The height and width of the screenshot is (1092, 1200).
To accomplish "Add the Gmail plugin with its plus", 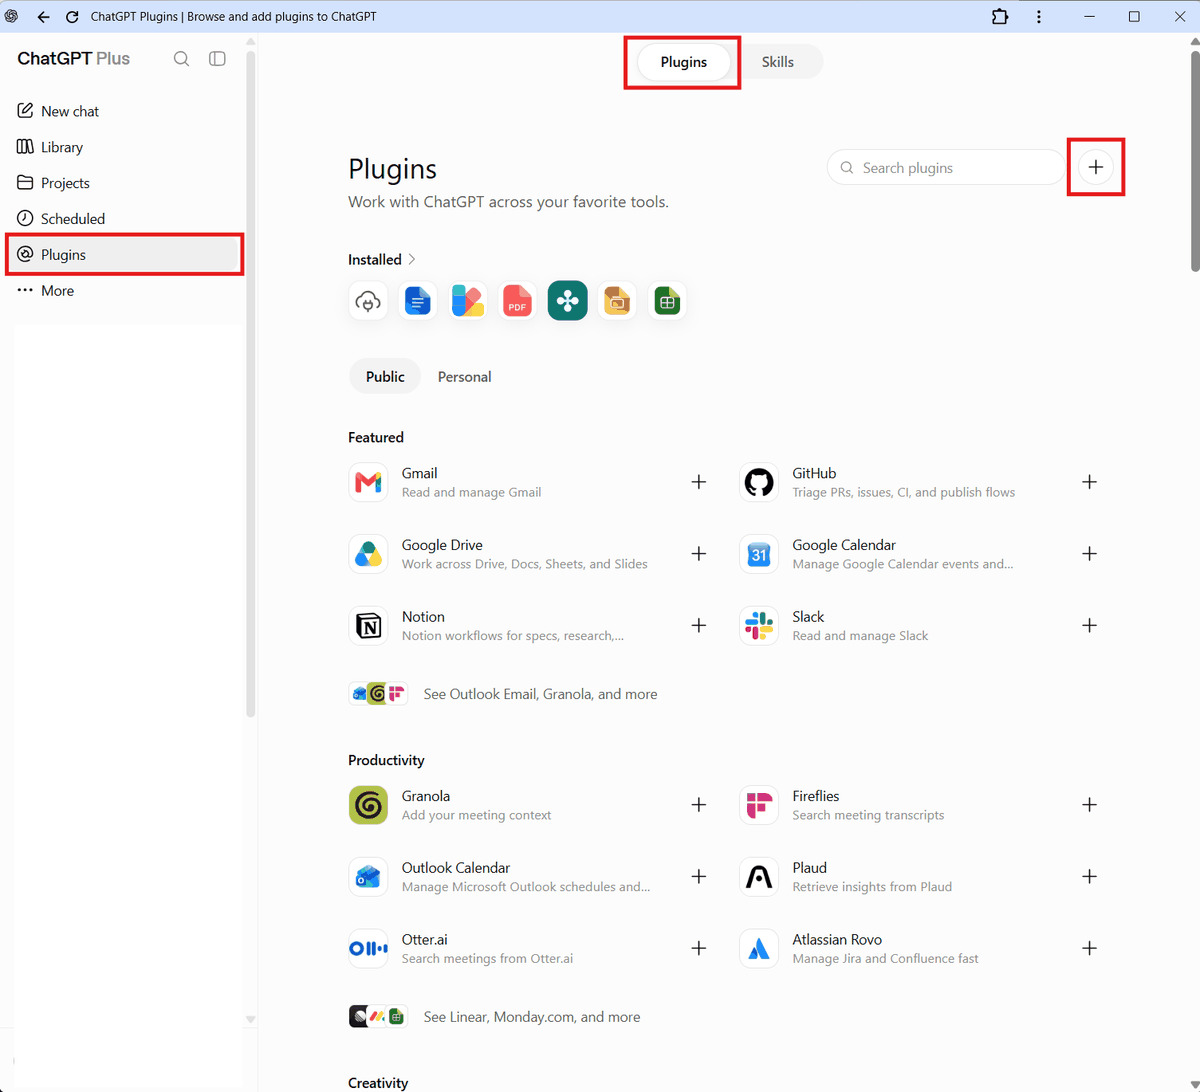I will point(699,482).
